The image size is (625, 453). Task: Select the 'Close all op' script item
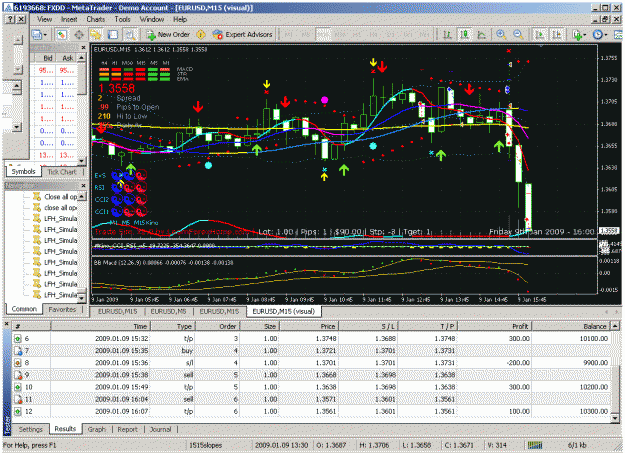tap(55, 197)
